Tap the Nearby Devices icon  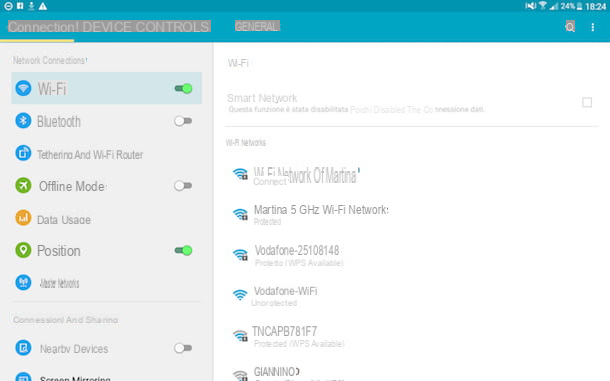click(23, 348)
